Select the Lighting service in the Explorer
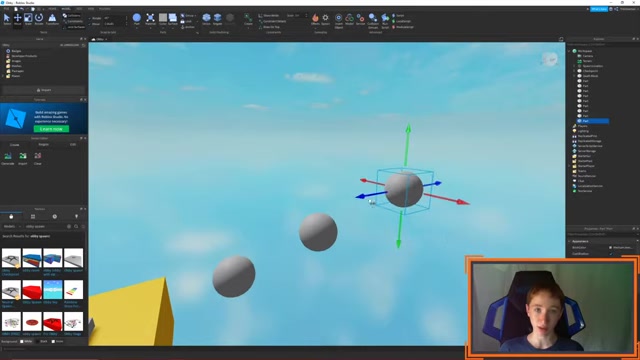The height and width of the screenshot is (360, 640). pos(581,131)
